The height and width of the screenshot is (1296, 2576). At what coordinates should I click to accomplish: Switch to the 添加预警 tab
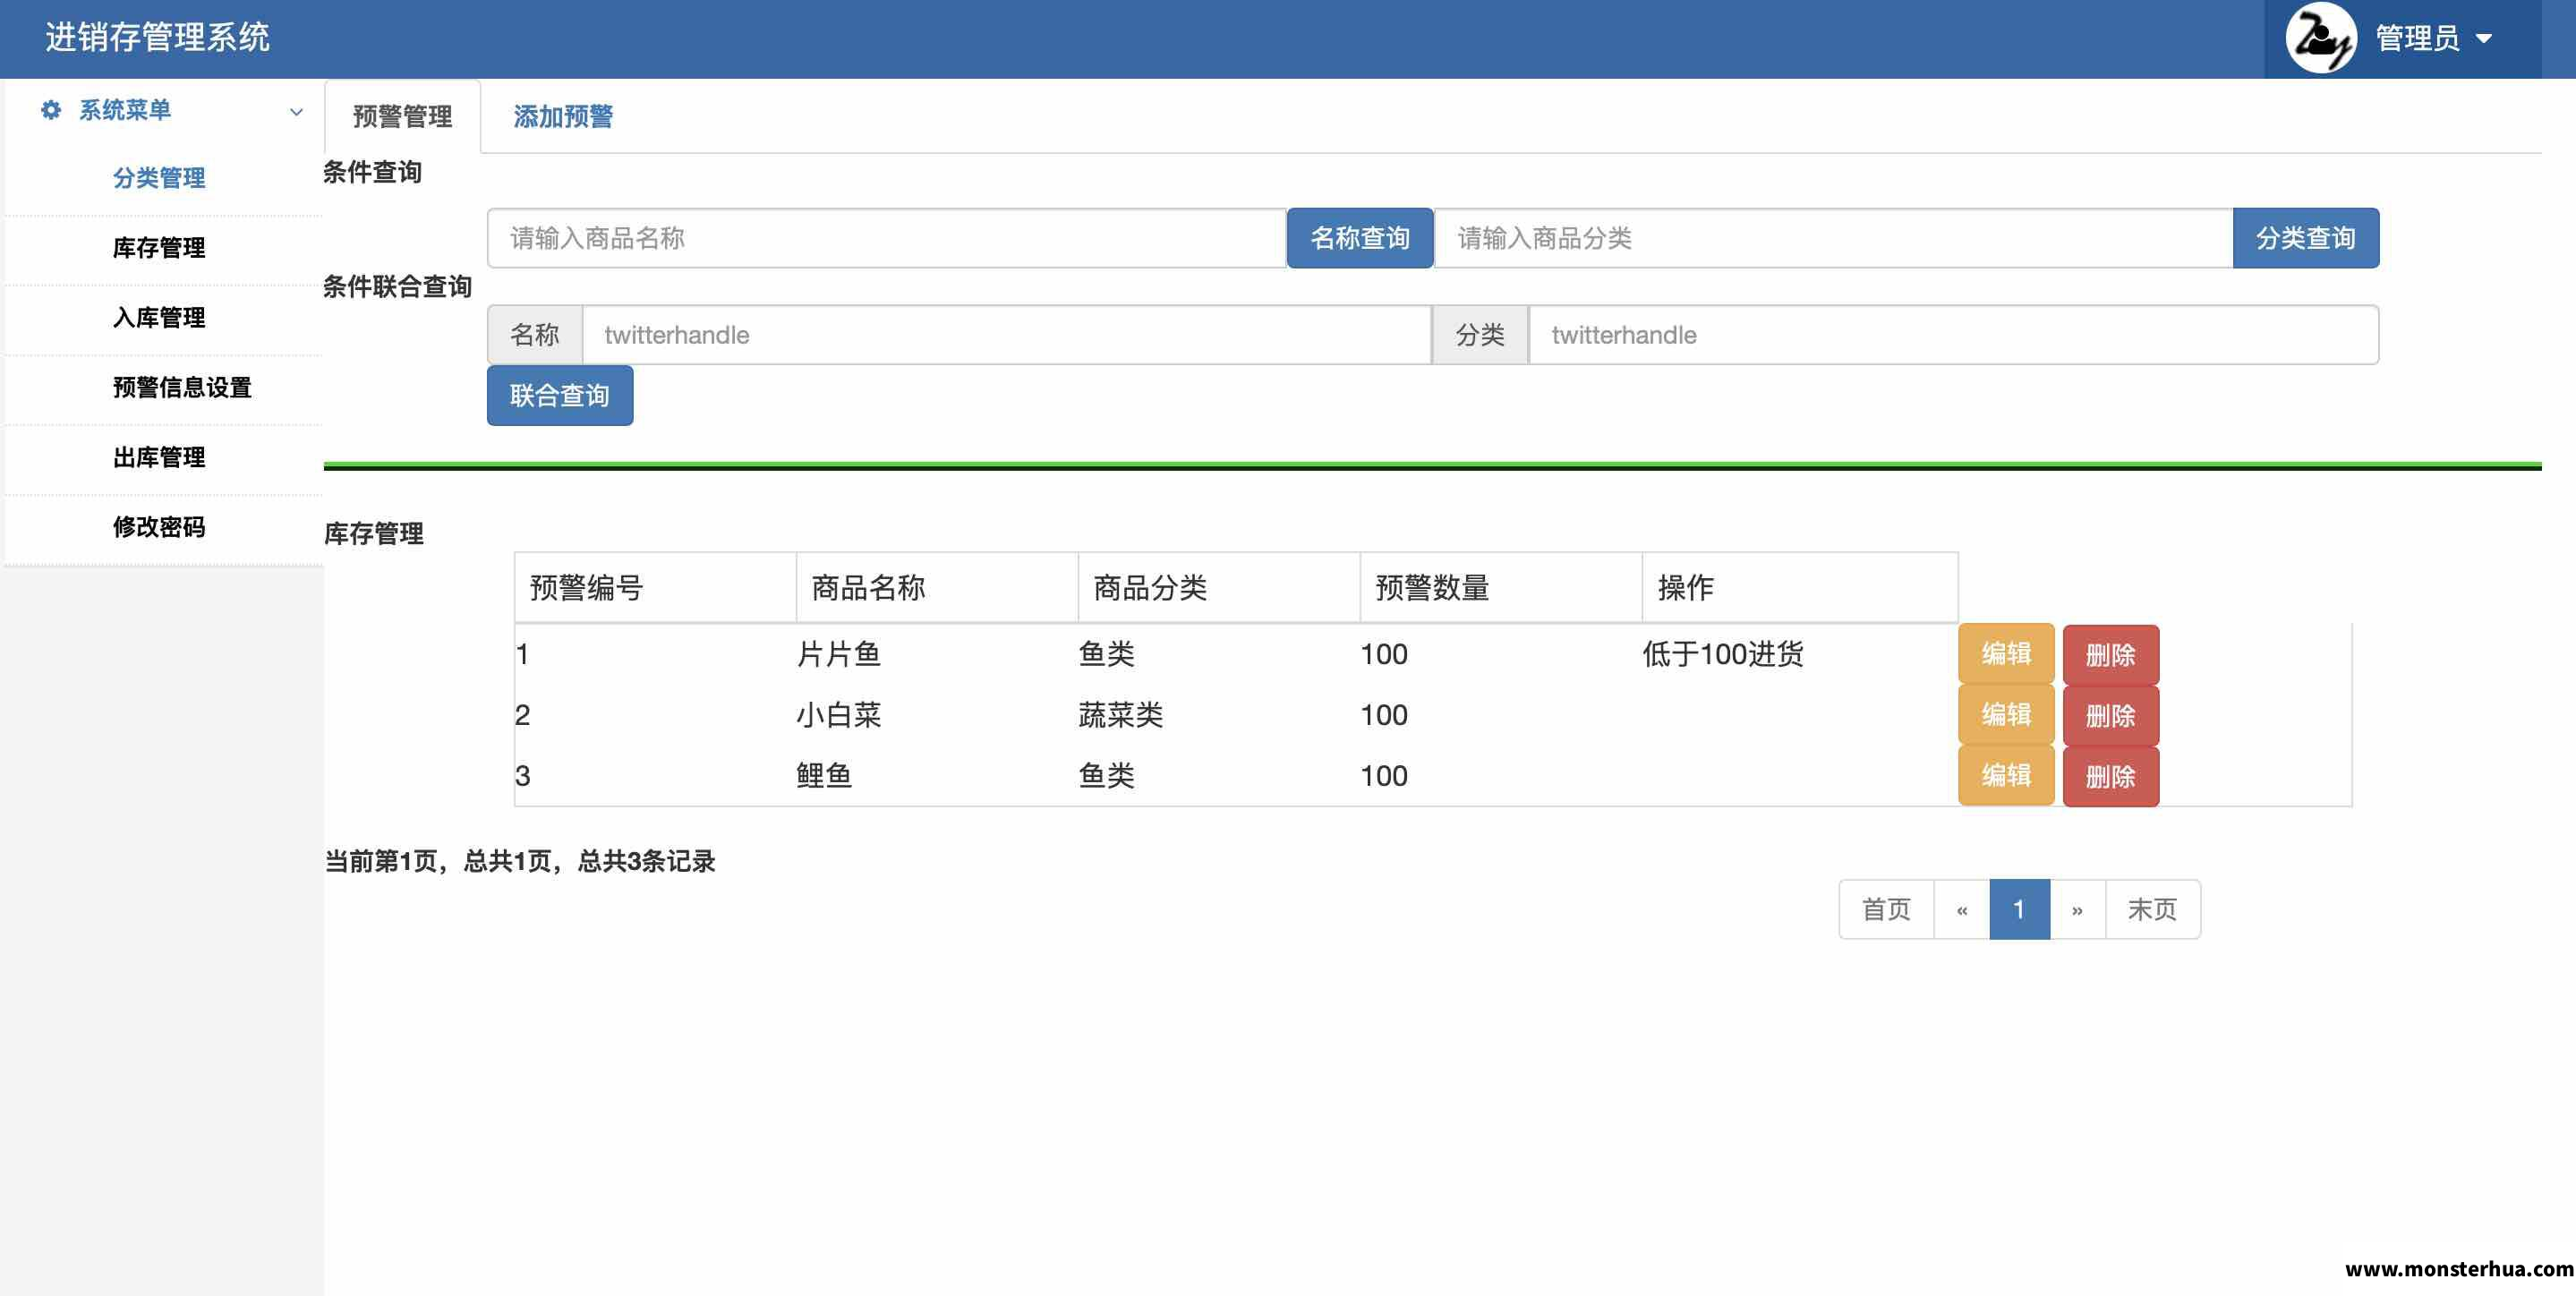point(563,117)
